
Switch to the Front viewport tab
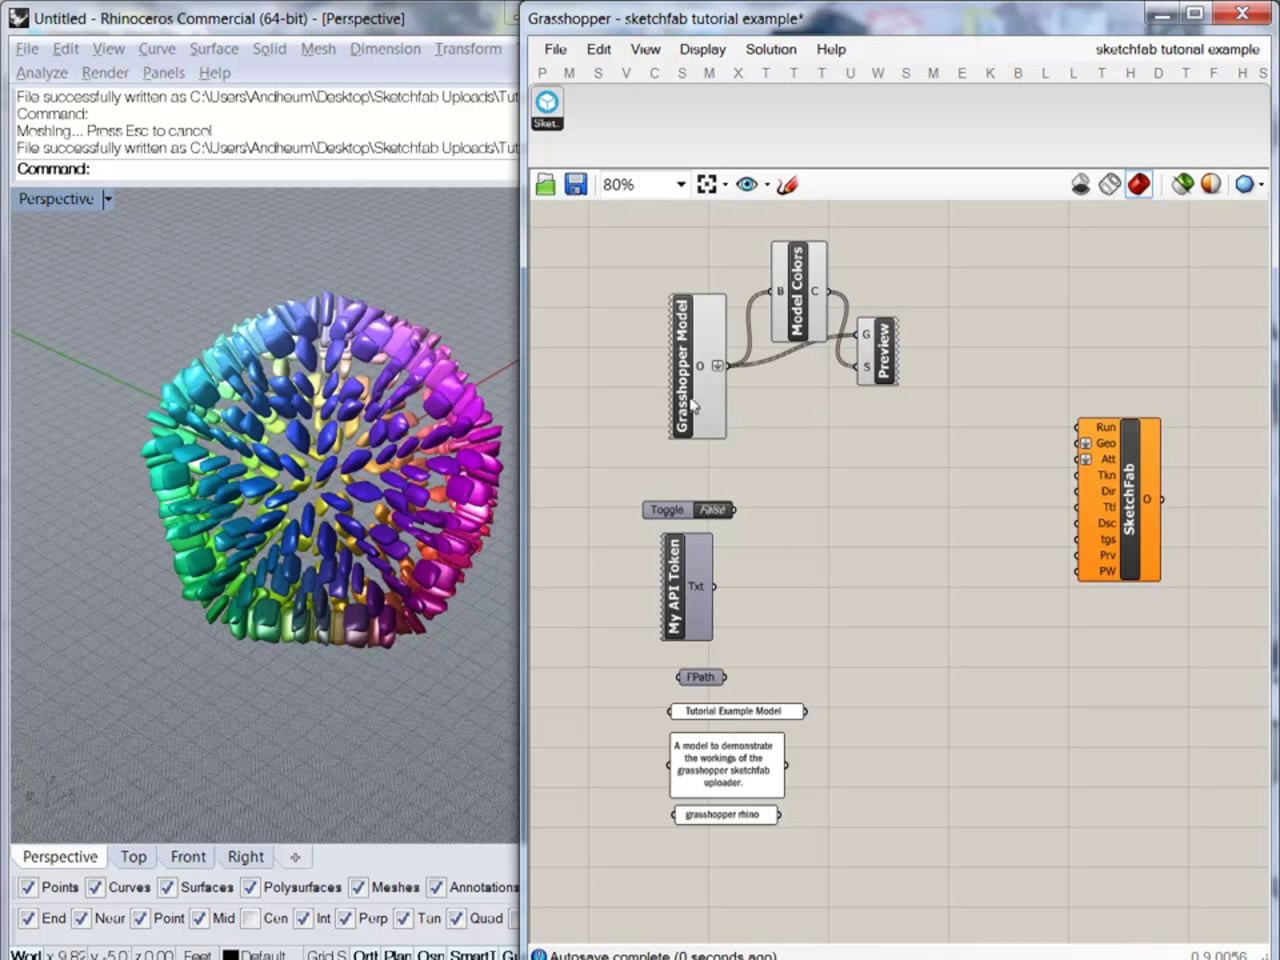(188, 857)
